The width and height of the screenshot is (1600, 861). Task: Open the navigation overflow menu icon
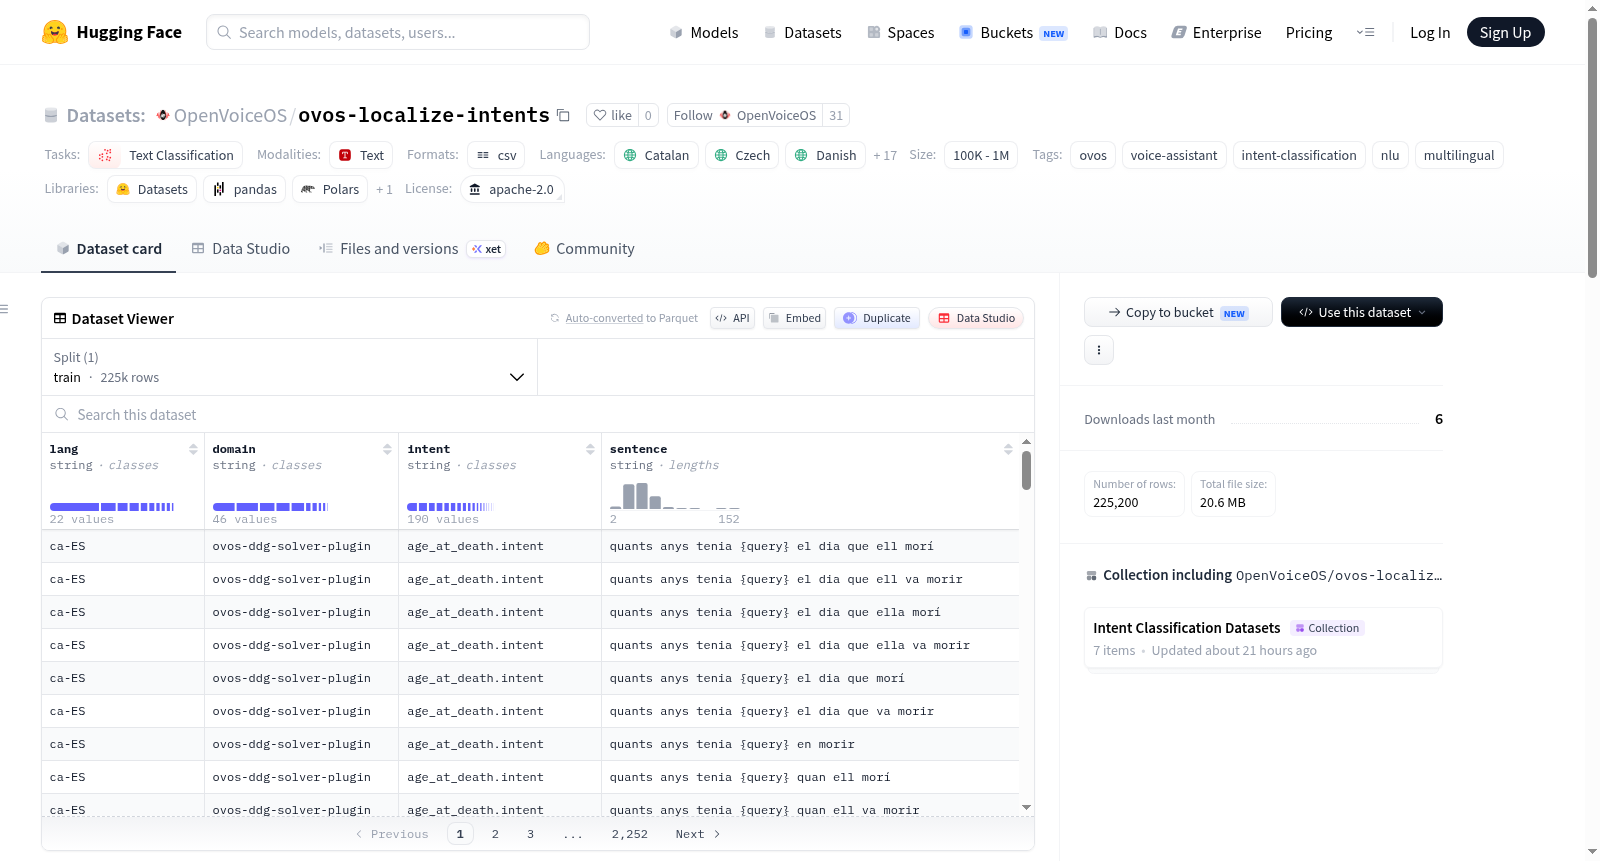pos(1365,33)
